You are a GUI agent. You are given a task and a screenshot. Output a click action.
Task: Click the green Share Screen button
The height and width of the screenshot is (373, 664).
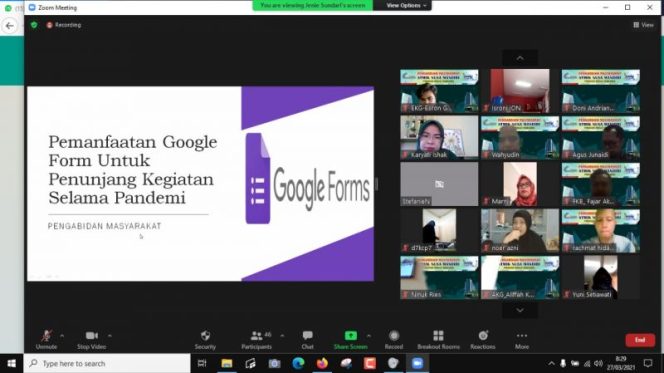(351, 340)
